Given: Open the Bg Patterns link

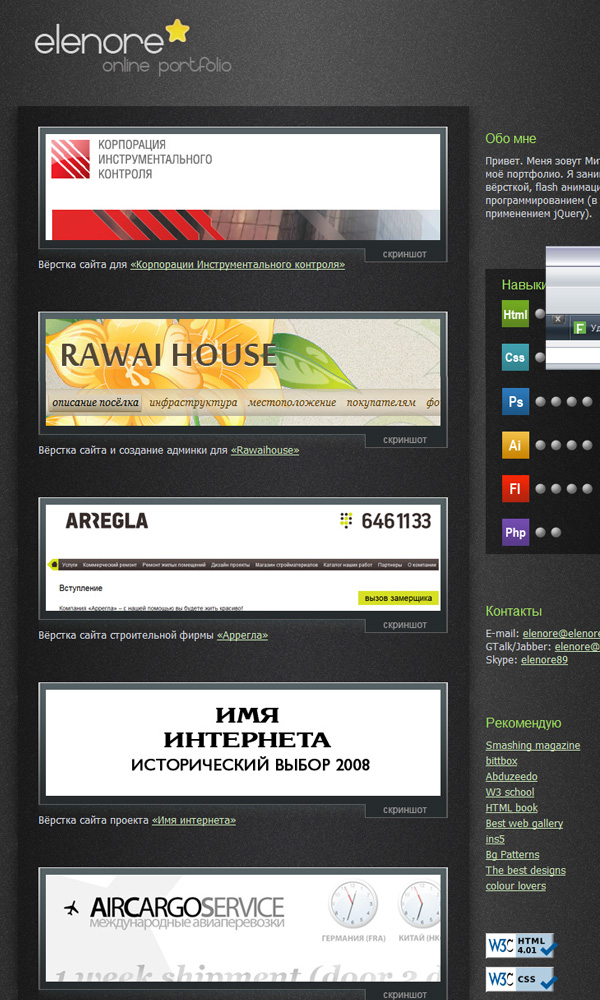Looking at the screenshot, I should pos(513,855).
